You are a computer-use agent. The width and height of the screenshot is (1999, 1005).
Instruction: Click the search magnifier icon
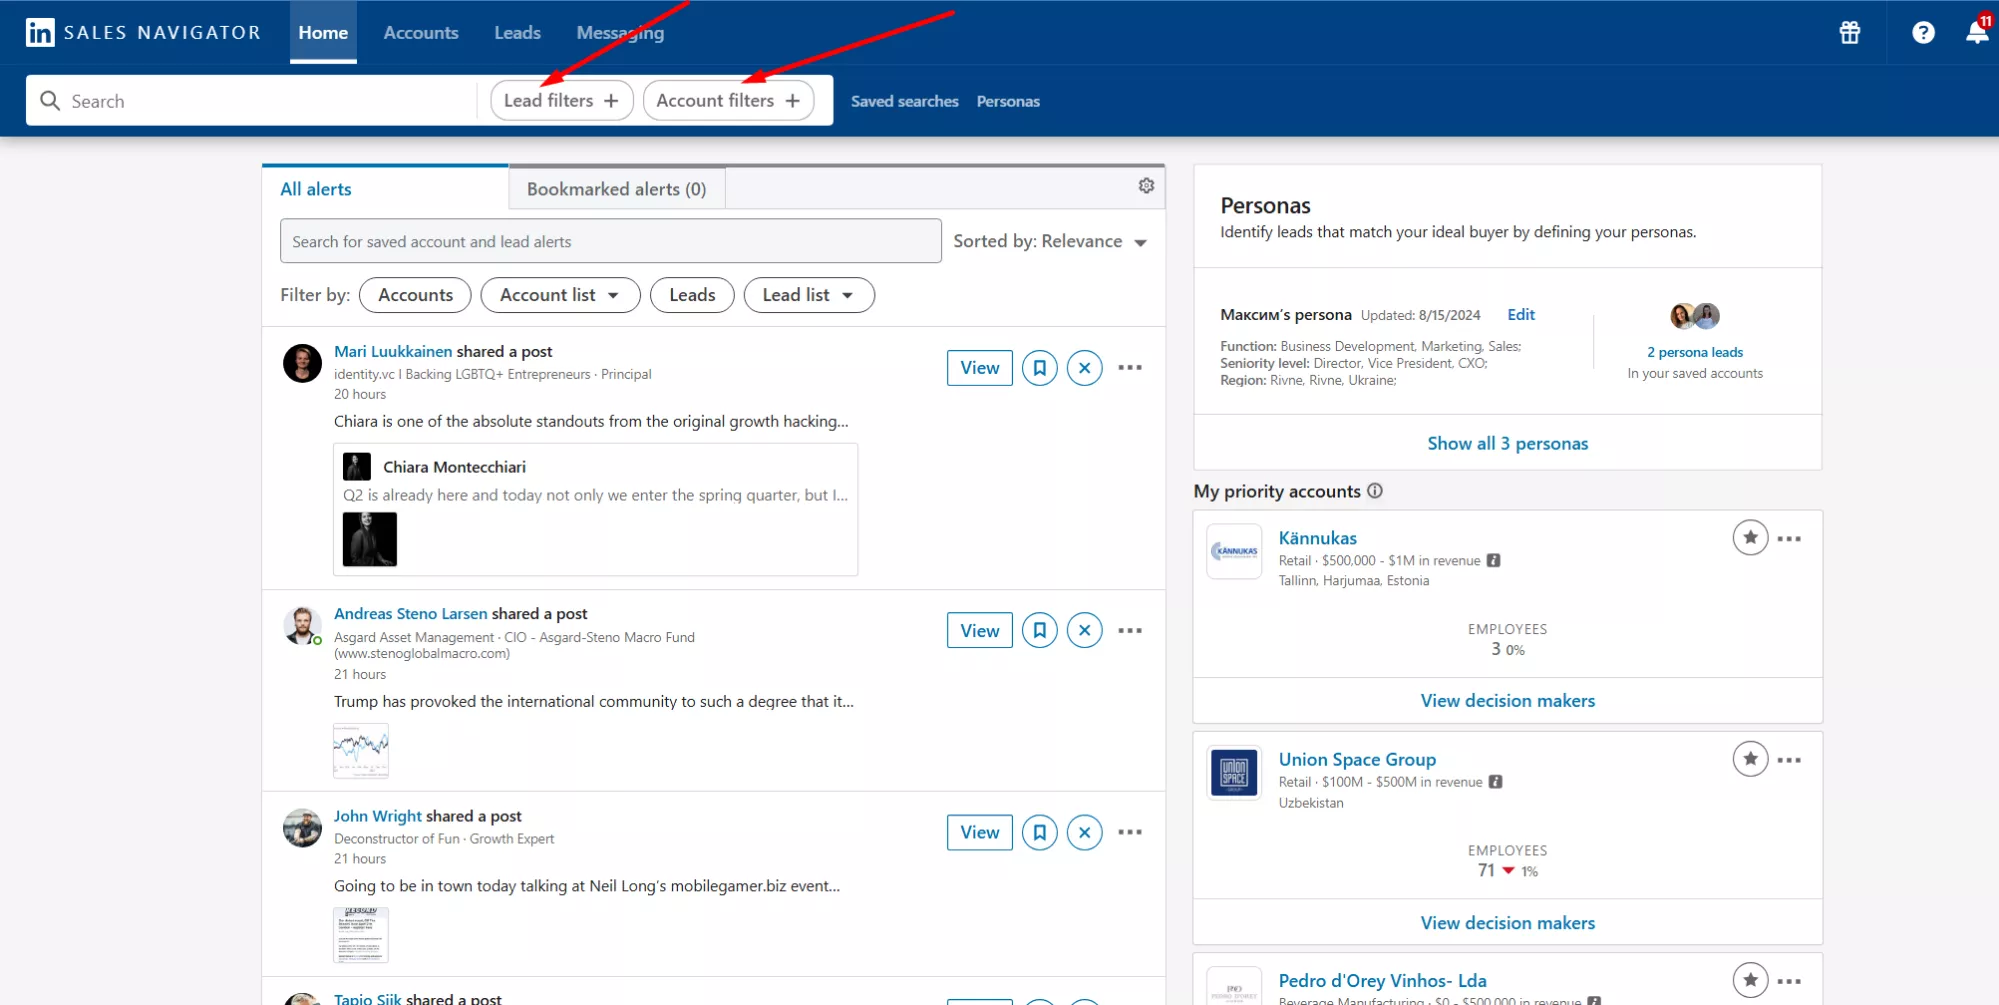pos(50,101)
